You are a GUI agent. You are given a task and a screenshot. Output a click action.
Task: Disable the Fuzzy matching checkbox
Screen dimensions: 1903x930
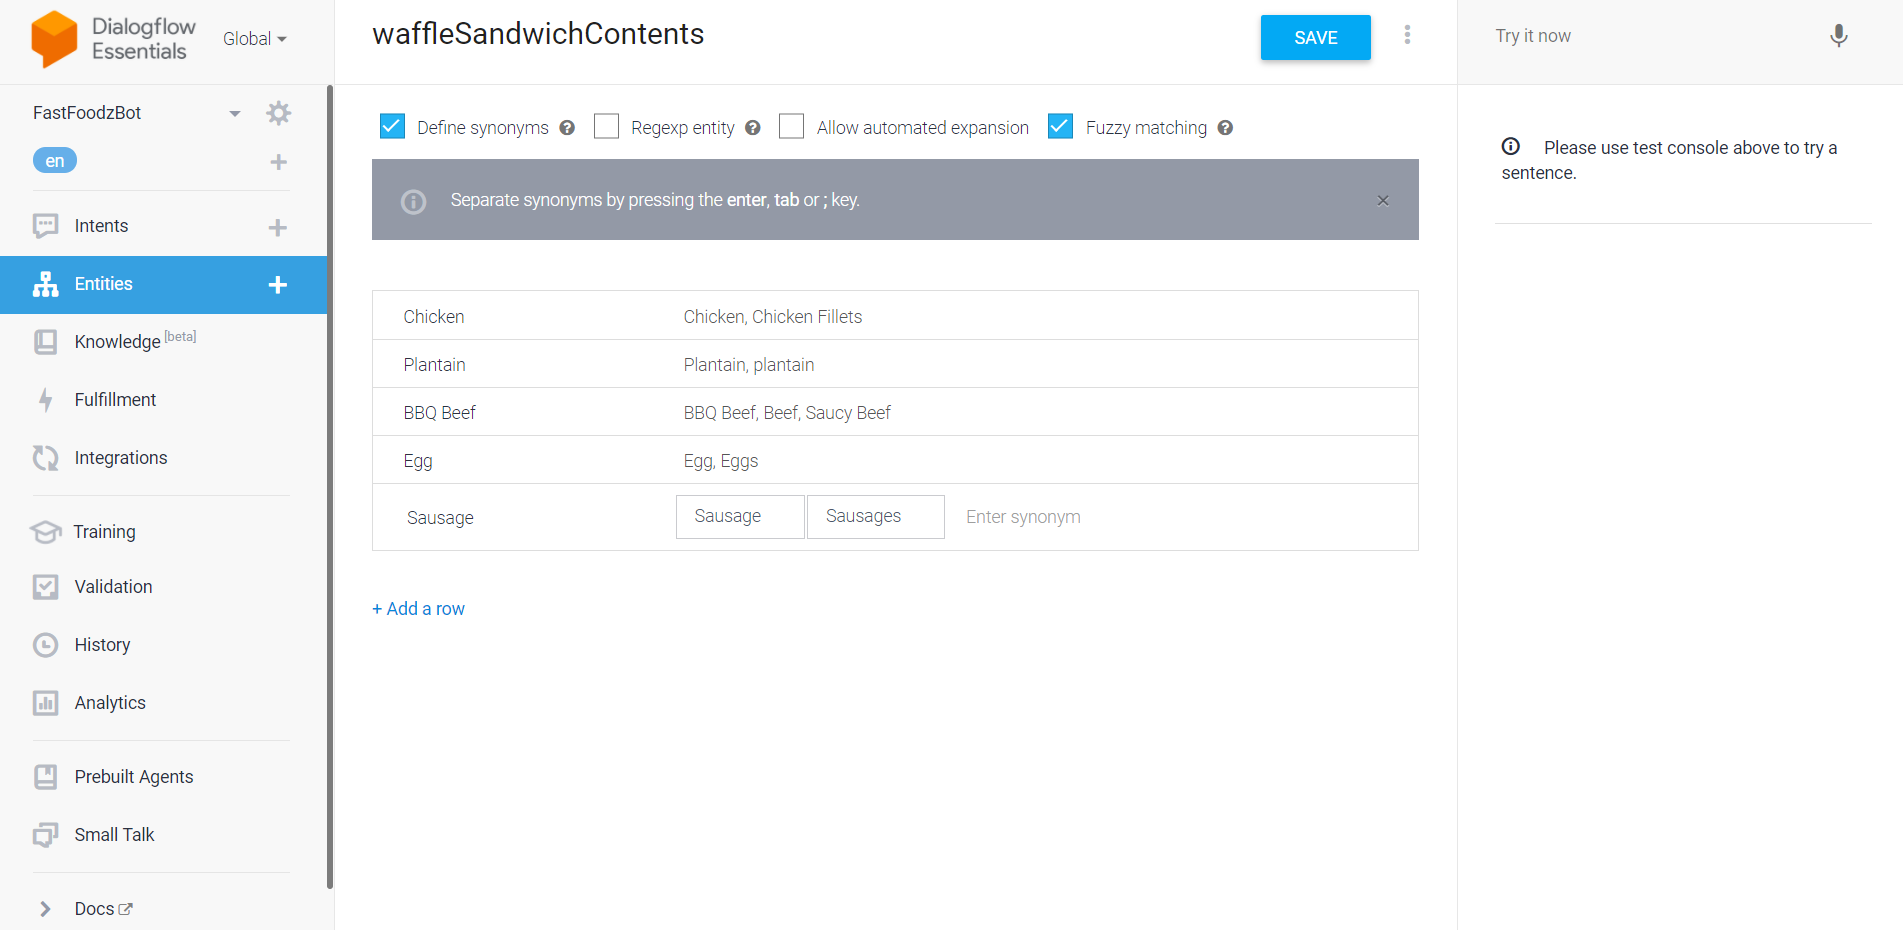pyautogui.click(x=1060, y=127)
